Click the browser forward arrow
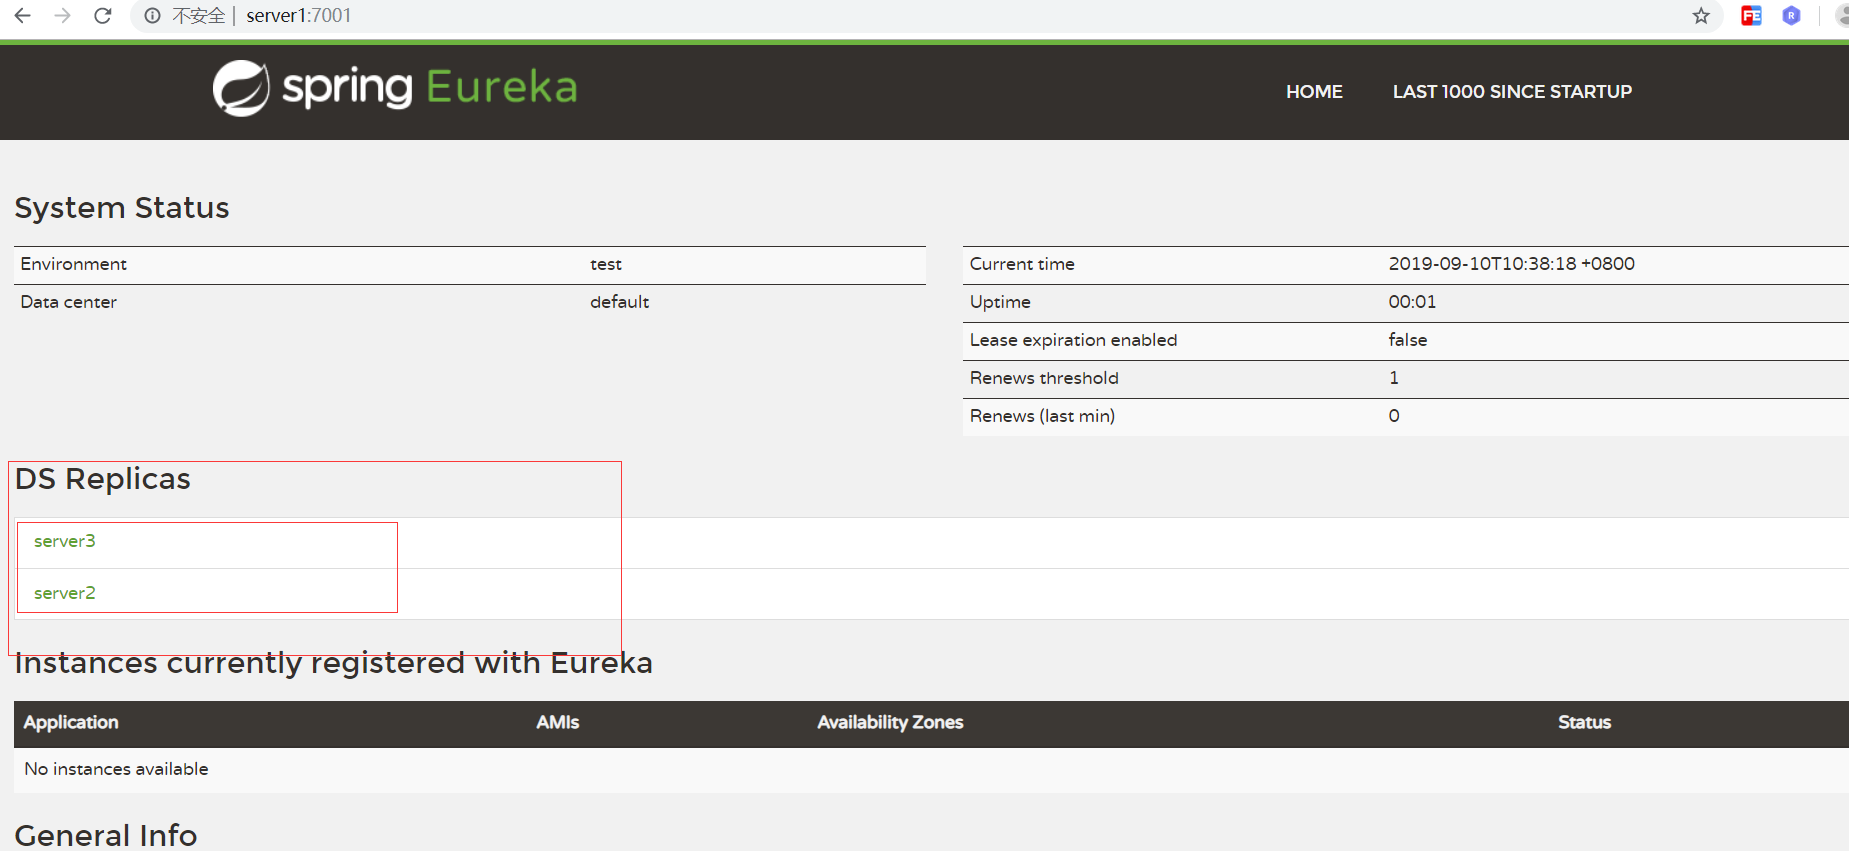The width and height of the screenshot is (1849, 851). click(62, 16)
